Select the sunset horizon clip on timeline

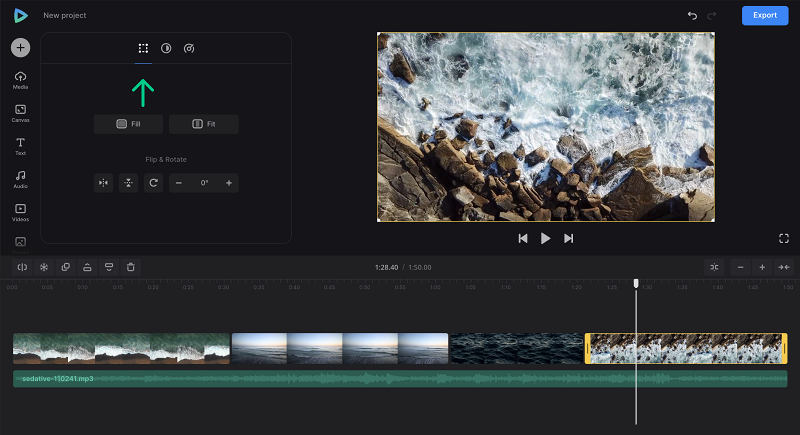click(x=340, y=348)
